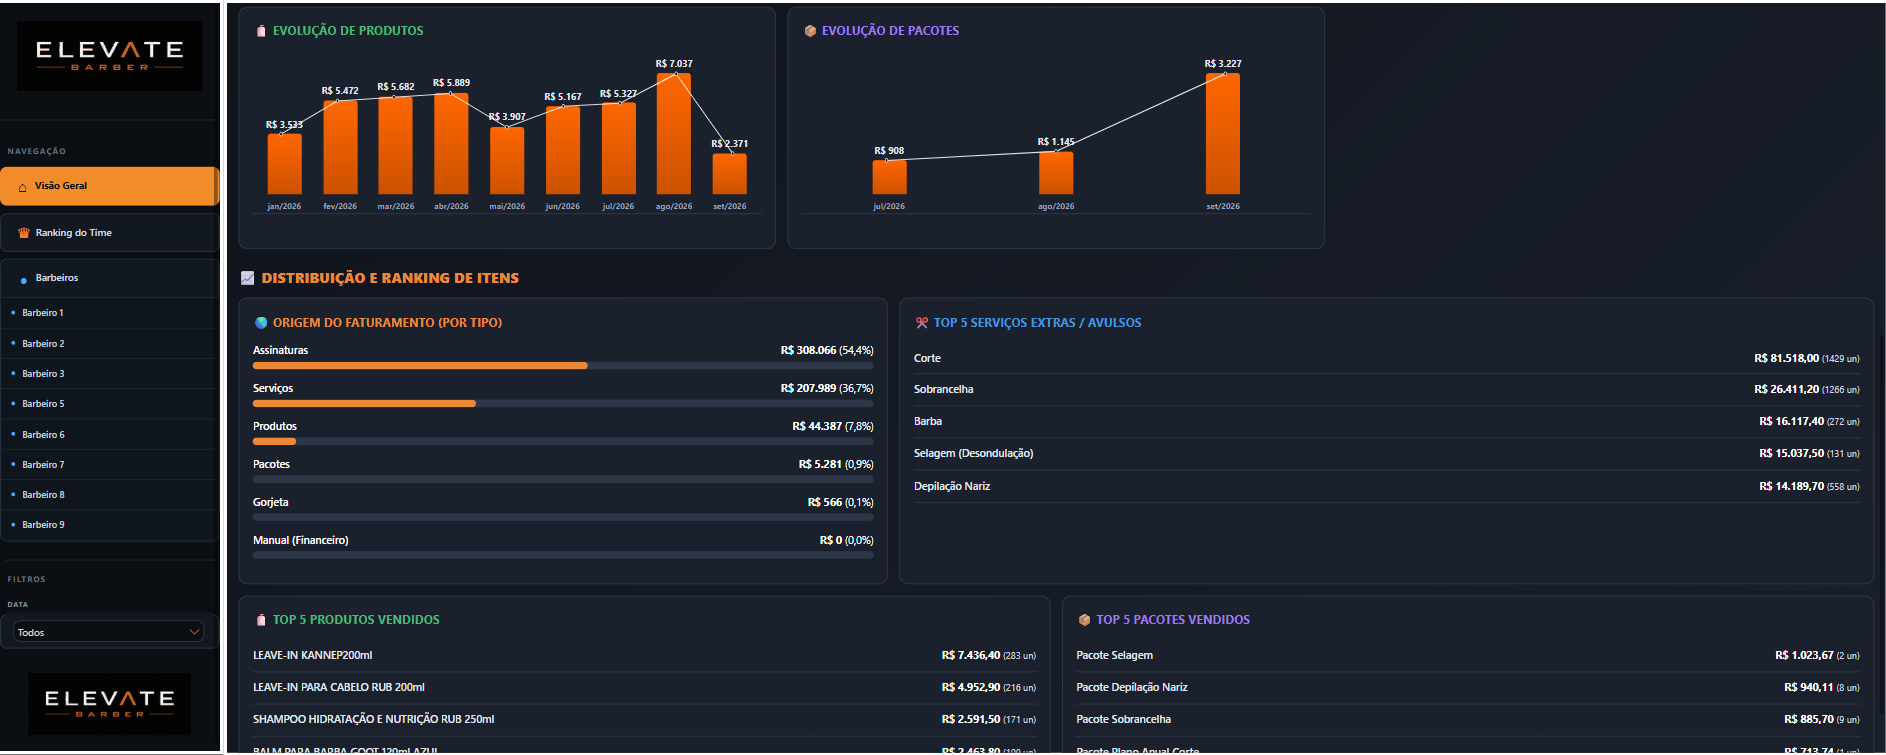Click the jan/2026 bar in the products chart
The width and height of the screenshot is (1886, 755).
(x=284, y=164)
